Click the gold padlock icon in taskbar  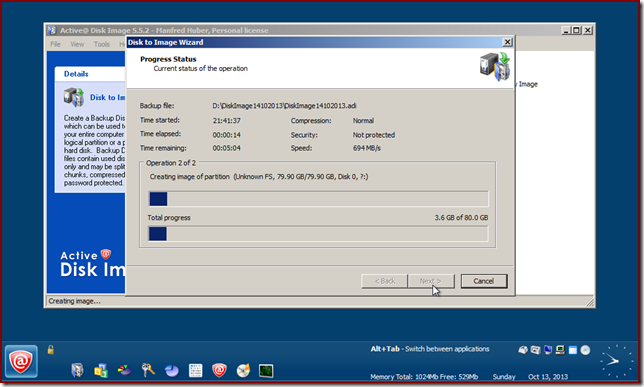pyautogui.click(x=51, y=350)
